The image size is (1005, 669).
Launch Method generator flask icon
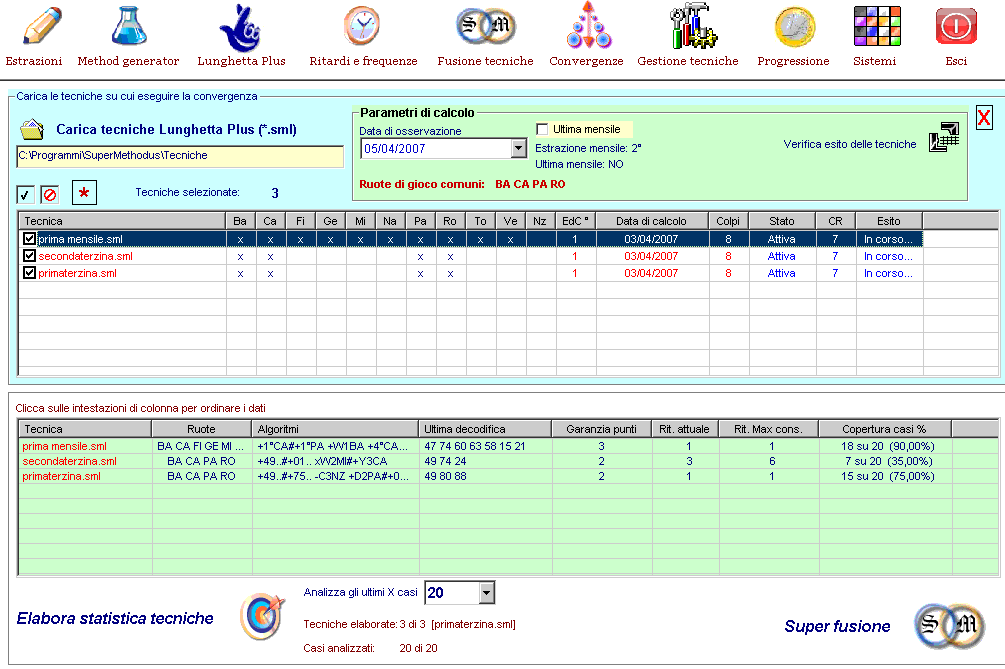coord(129,26)
